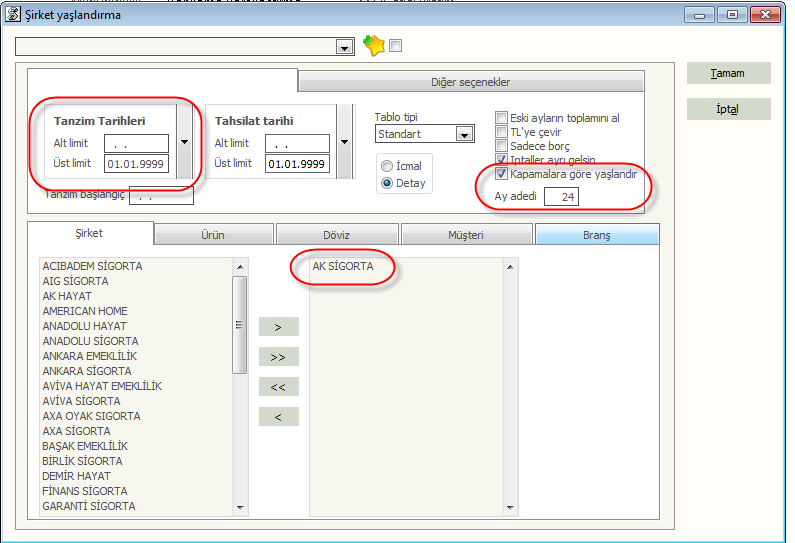Click the single right arrow move button
Viewport: 795px width, 543px height.
tap(278, 326)
